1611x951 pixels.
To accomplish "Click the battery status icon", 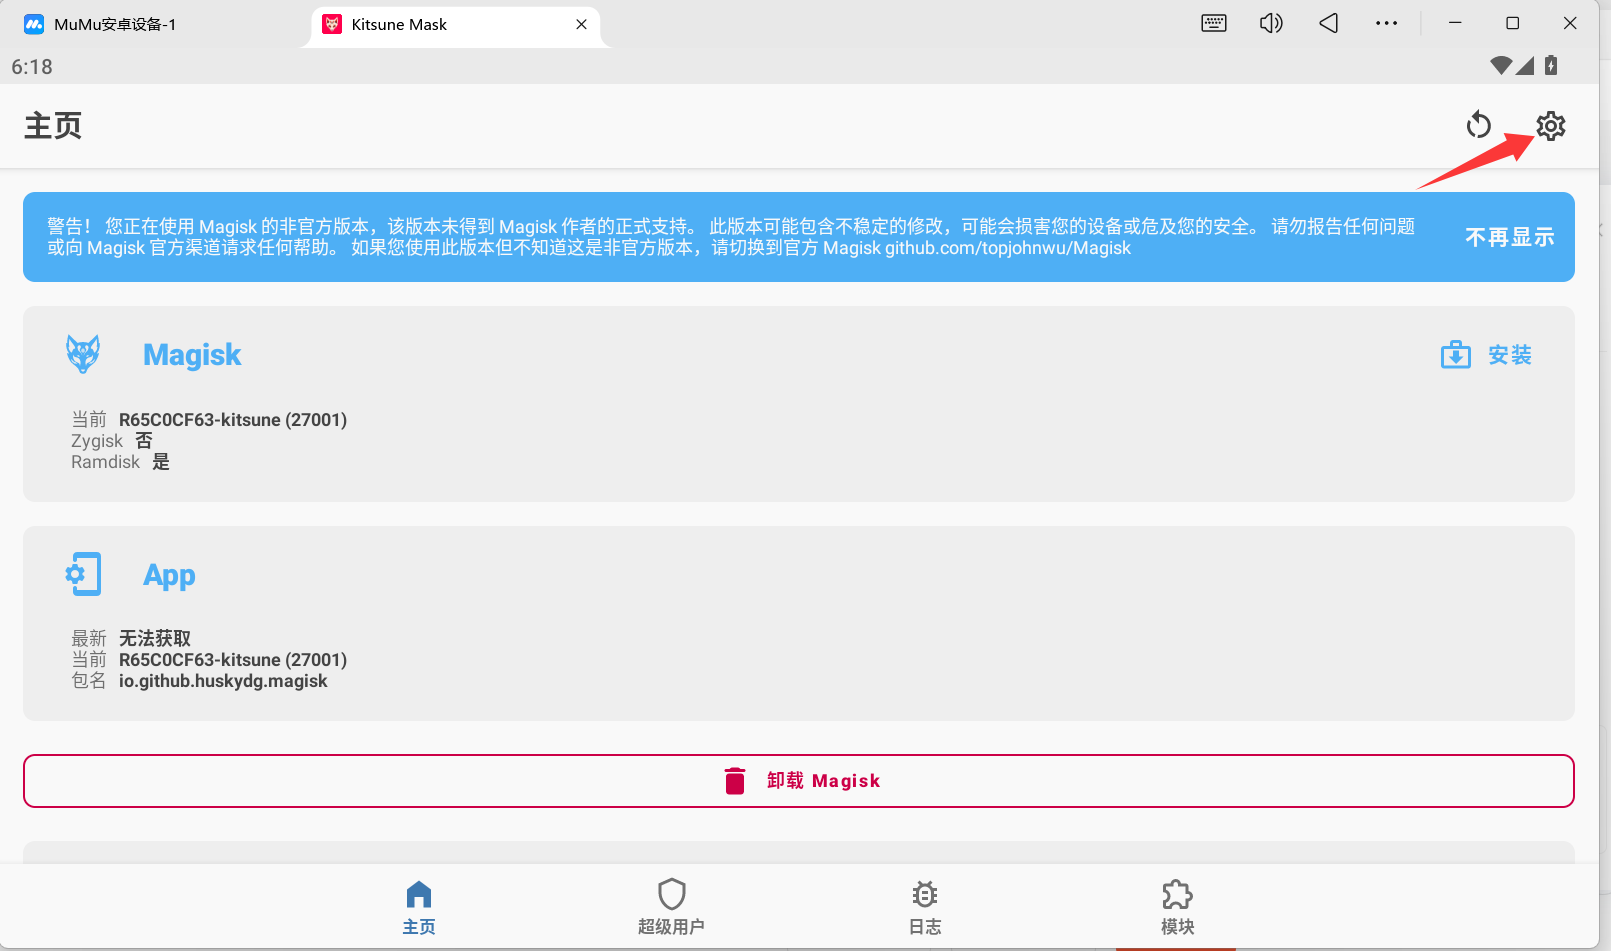I will (1551, 66).
